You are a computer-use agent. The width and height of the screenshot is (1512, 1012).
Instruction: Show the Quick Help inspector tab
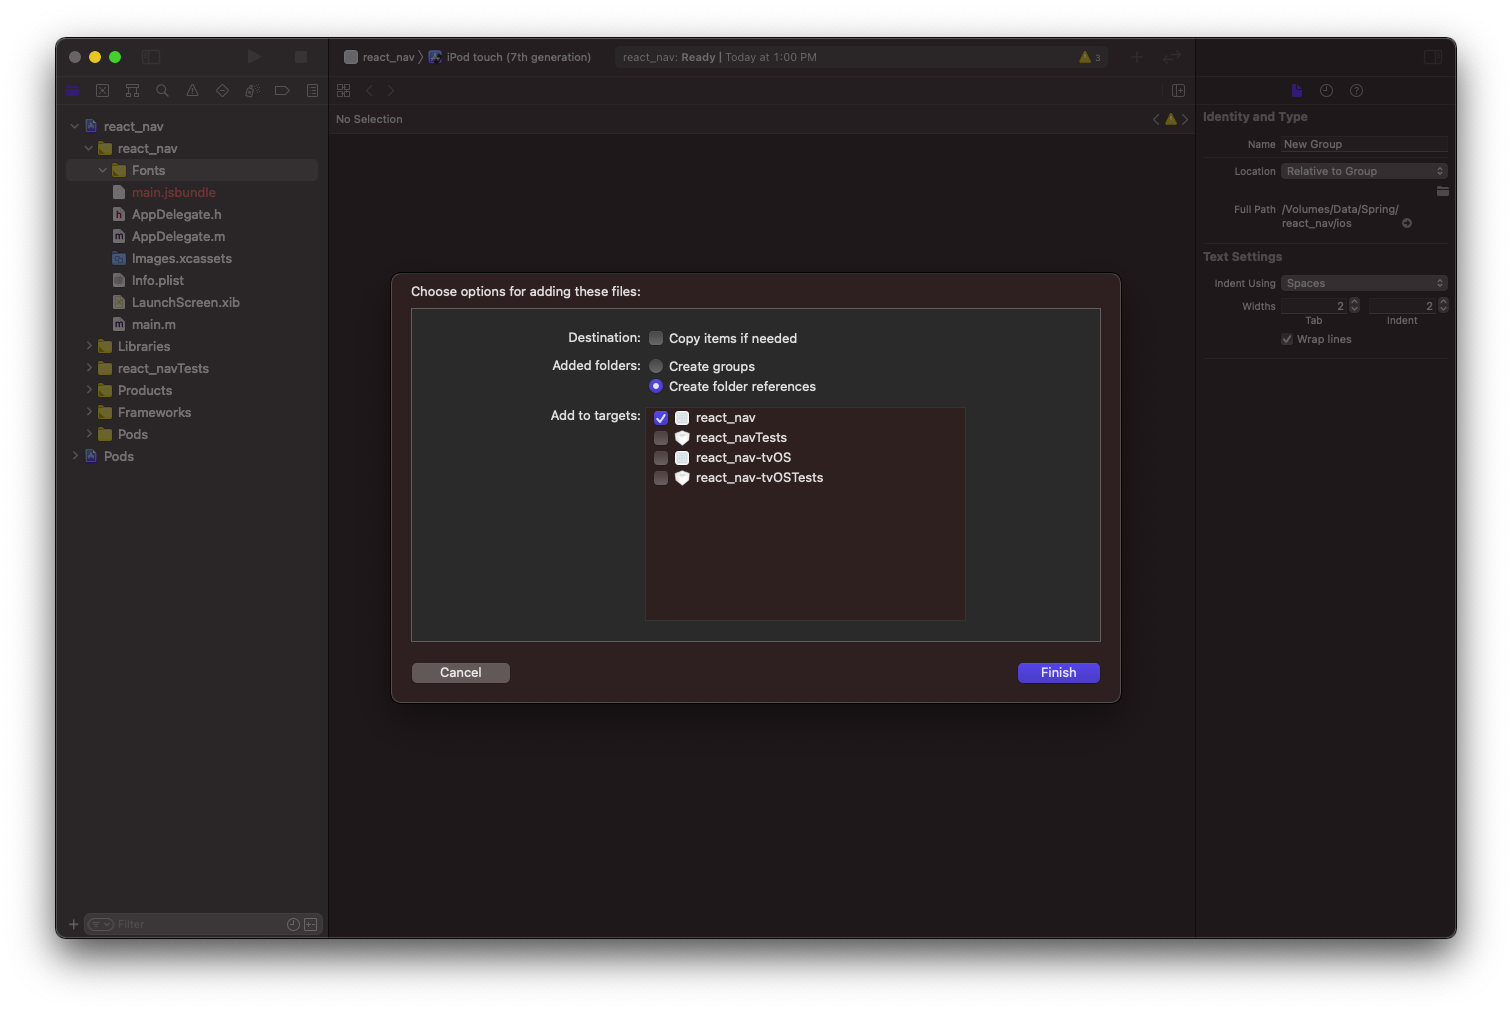(1356, 91)
